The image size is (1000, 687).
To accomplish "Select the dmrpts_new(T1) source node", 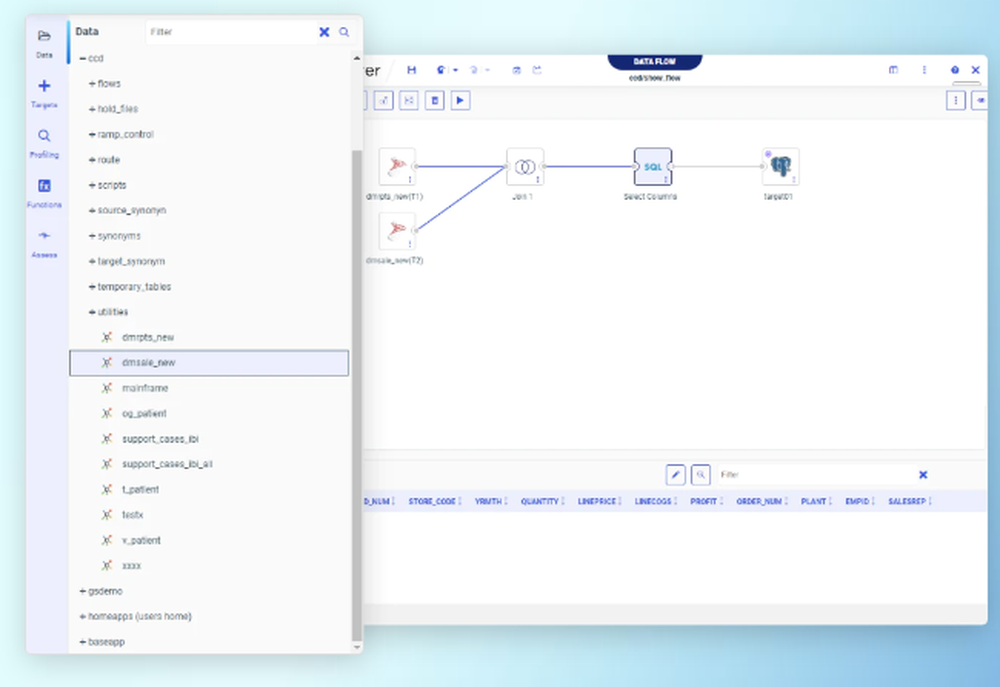I will coord(397,166).
